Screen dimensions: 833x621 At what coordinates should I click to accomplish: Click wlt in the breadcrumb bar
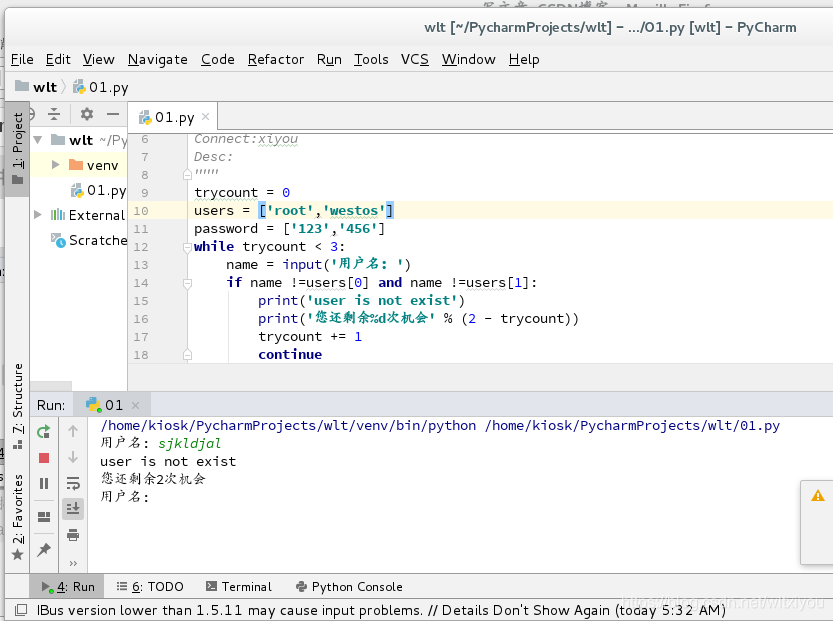(x=37, y=87)
